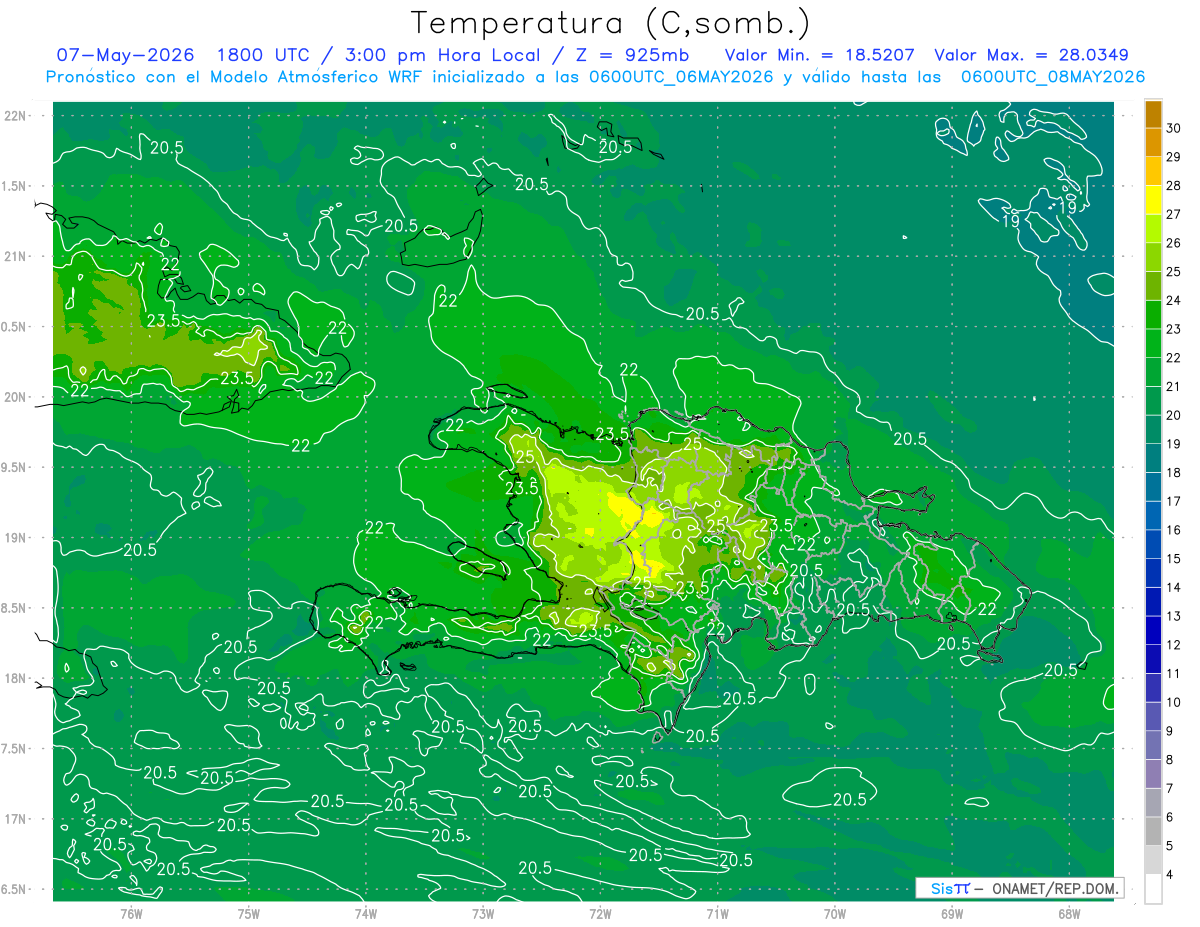Select the 68W longitude tick label
This screenshot has width=1200, height=927.
tap(1069, 913)
